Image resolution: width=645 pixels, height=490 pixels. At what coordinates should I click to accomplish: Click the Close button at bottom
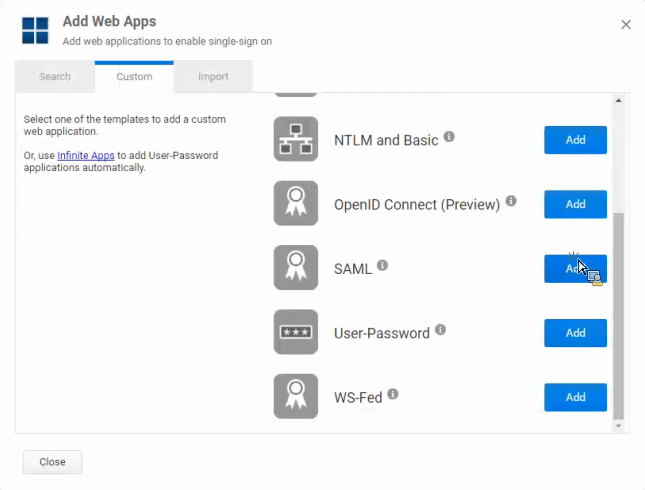click(x=53, y=462)
